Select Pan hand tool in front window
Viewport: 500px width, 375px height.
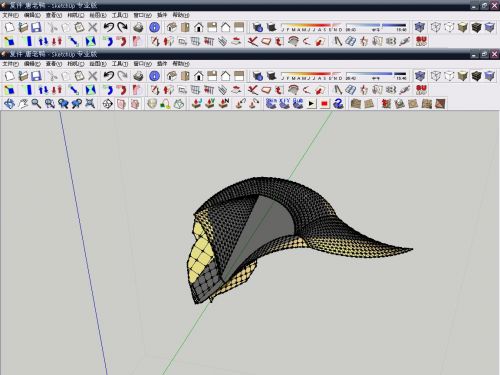tap(23, 104)
